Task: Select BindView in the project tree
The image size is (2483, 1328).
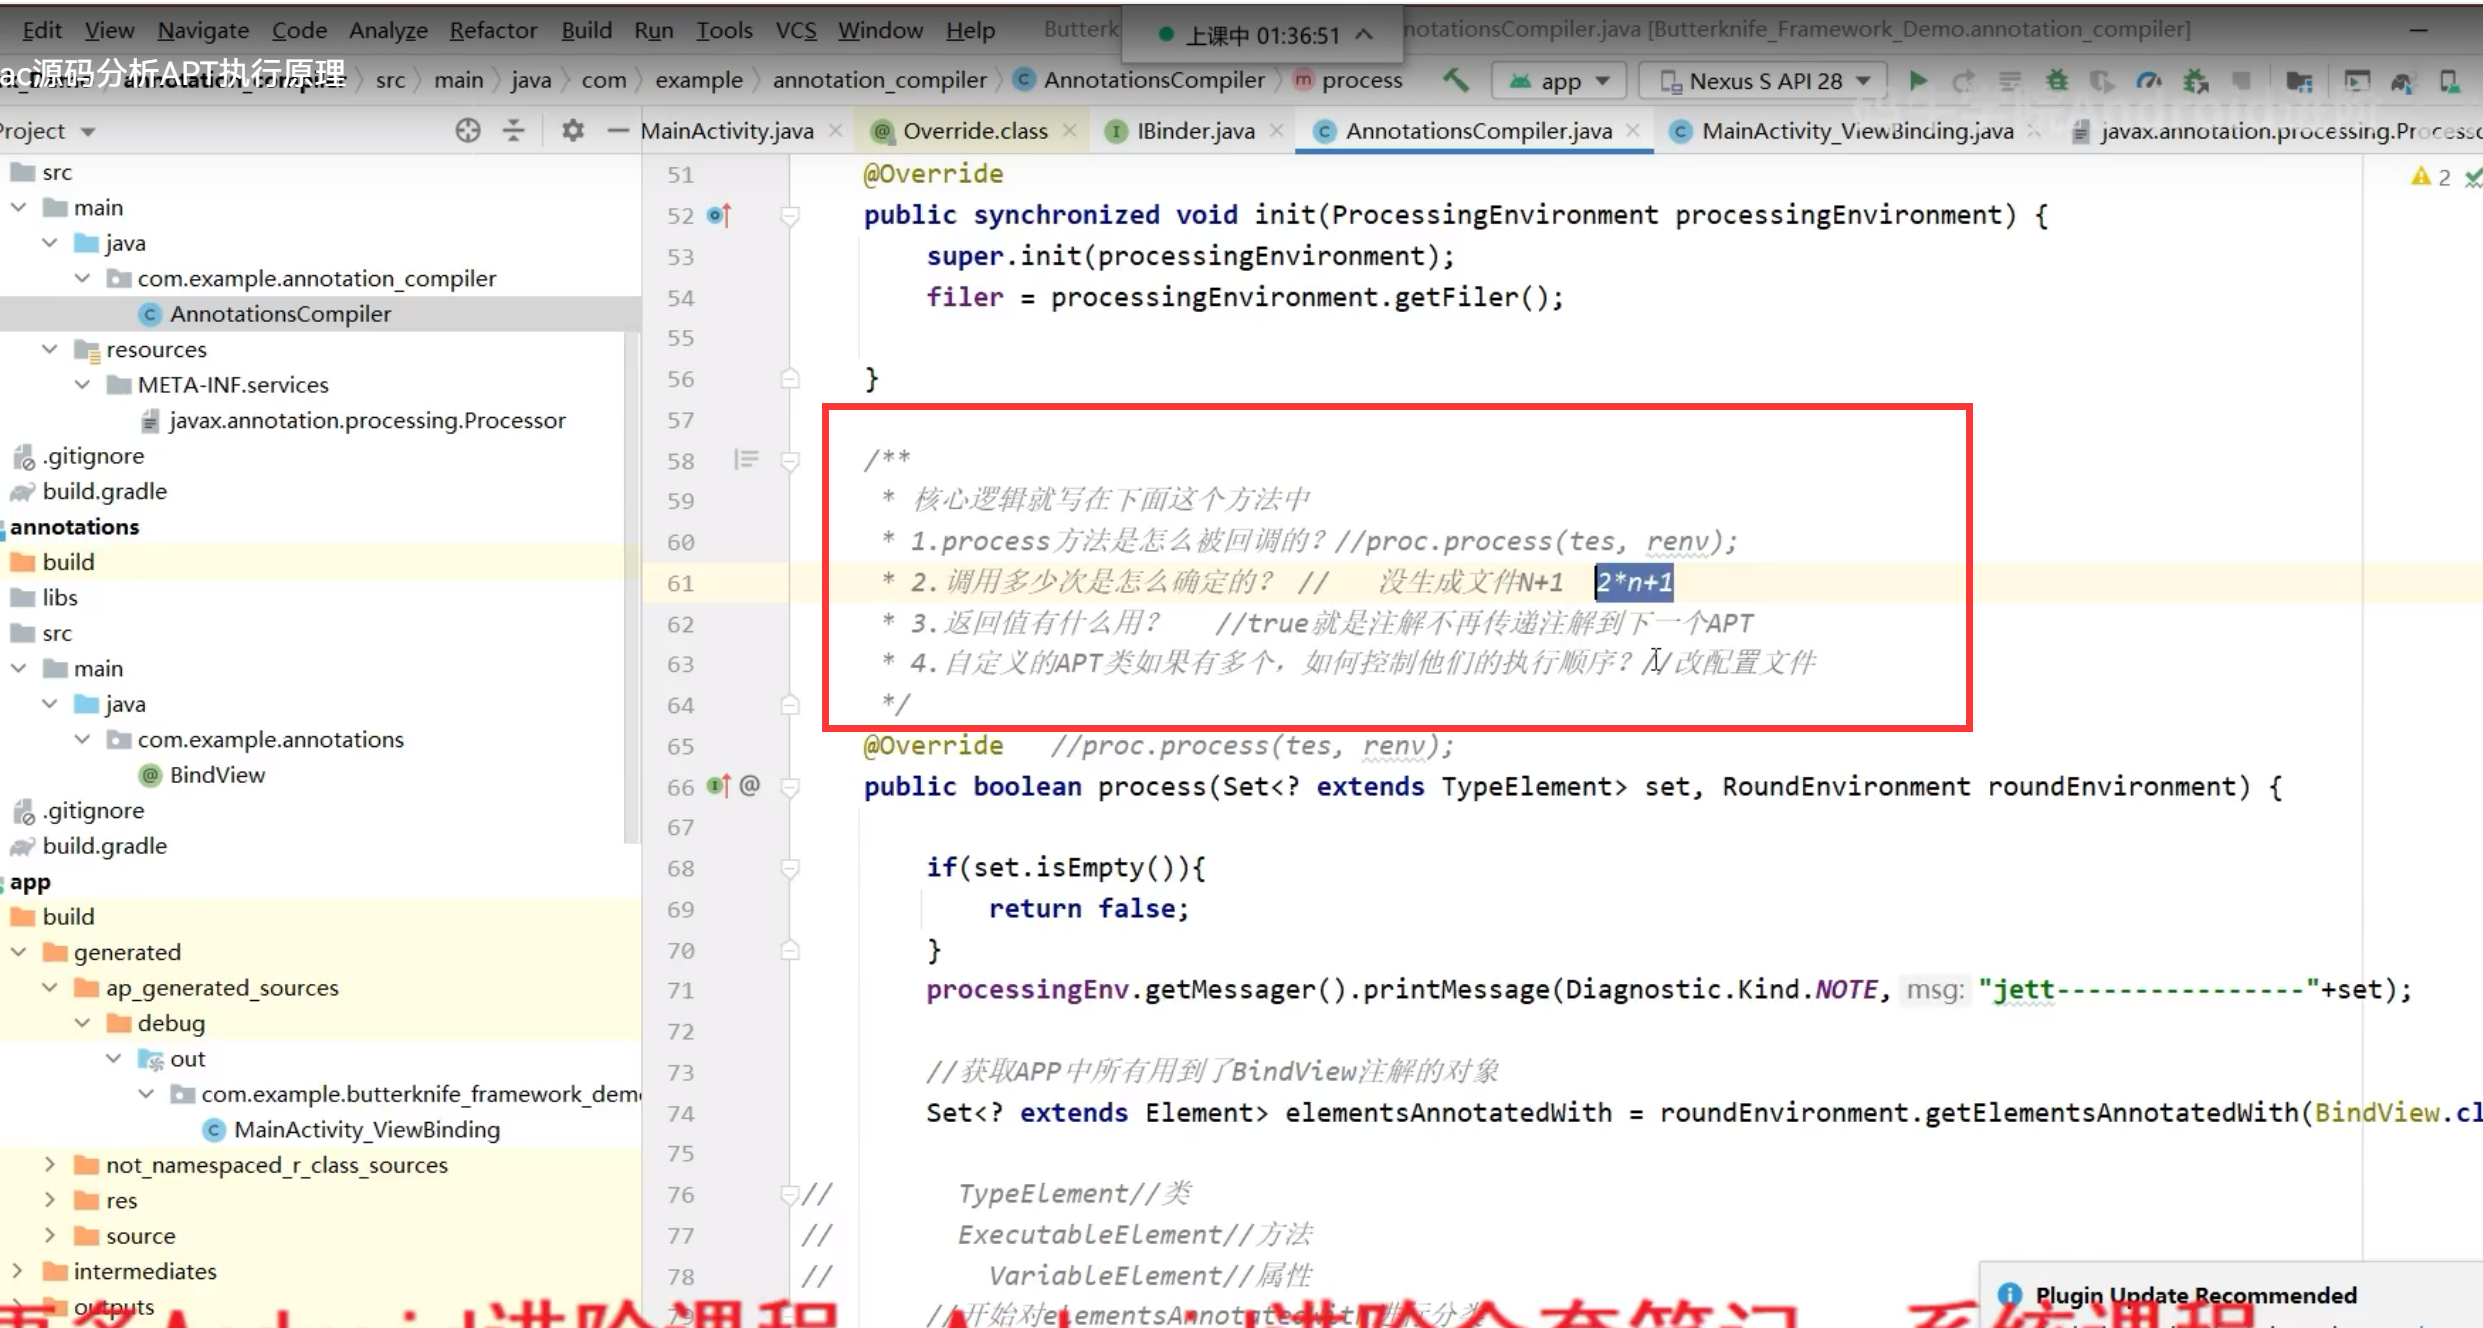Action: tap(217, 775)
